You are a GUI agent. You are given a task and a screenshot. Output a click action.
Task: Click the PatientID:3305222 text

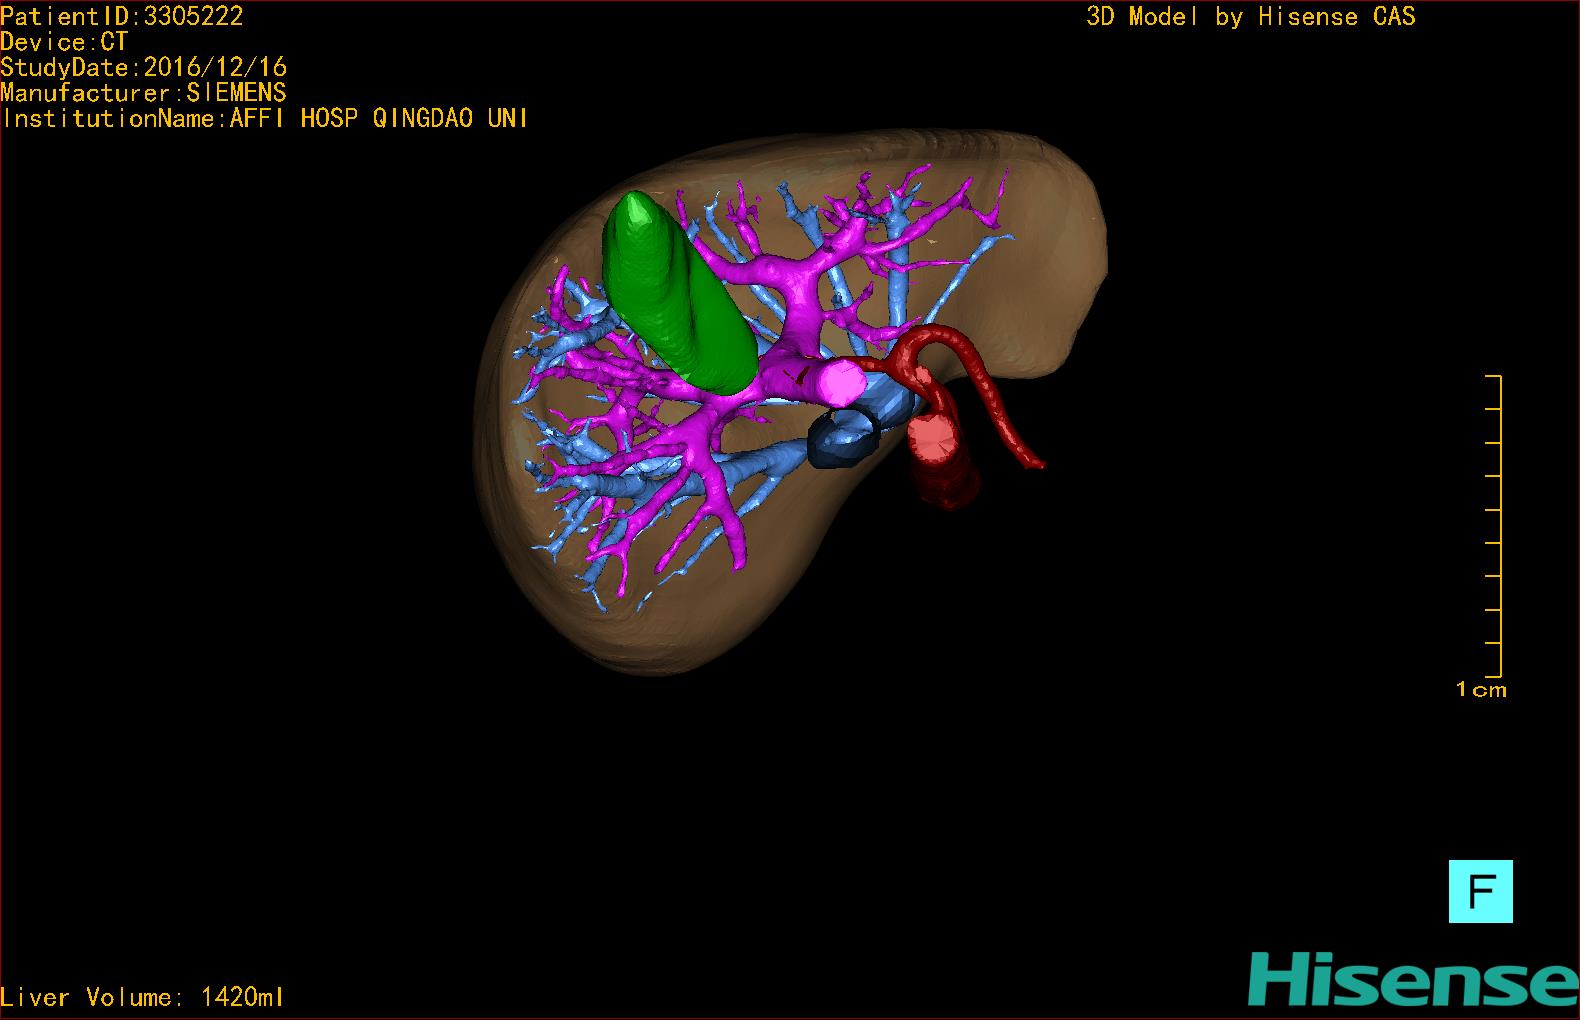(x=122, y=16)
